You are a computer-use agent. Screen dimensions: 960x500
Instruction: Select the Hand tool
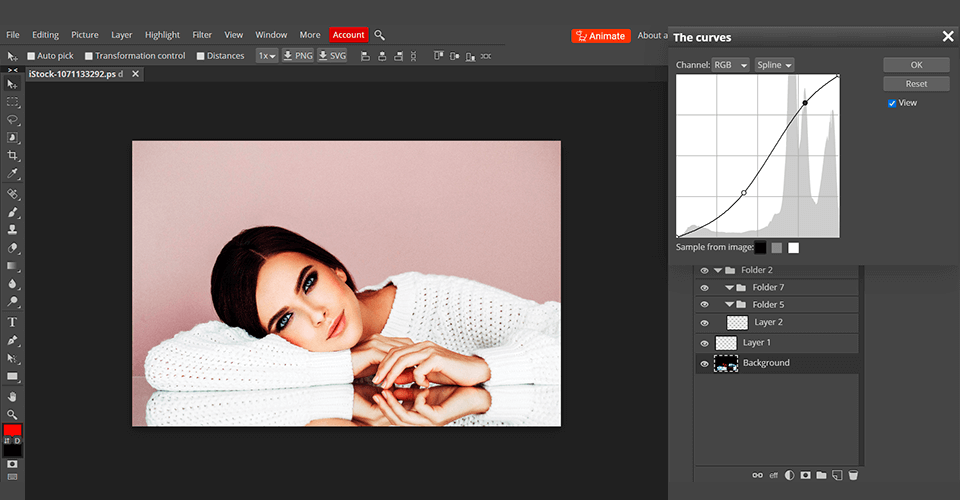(x=13, y=396)
